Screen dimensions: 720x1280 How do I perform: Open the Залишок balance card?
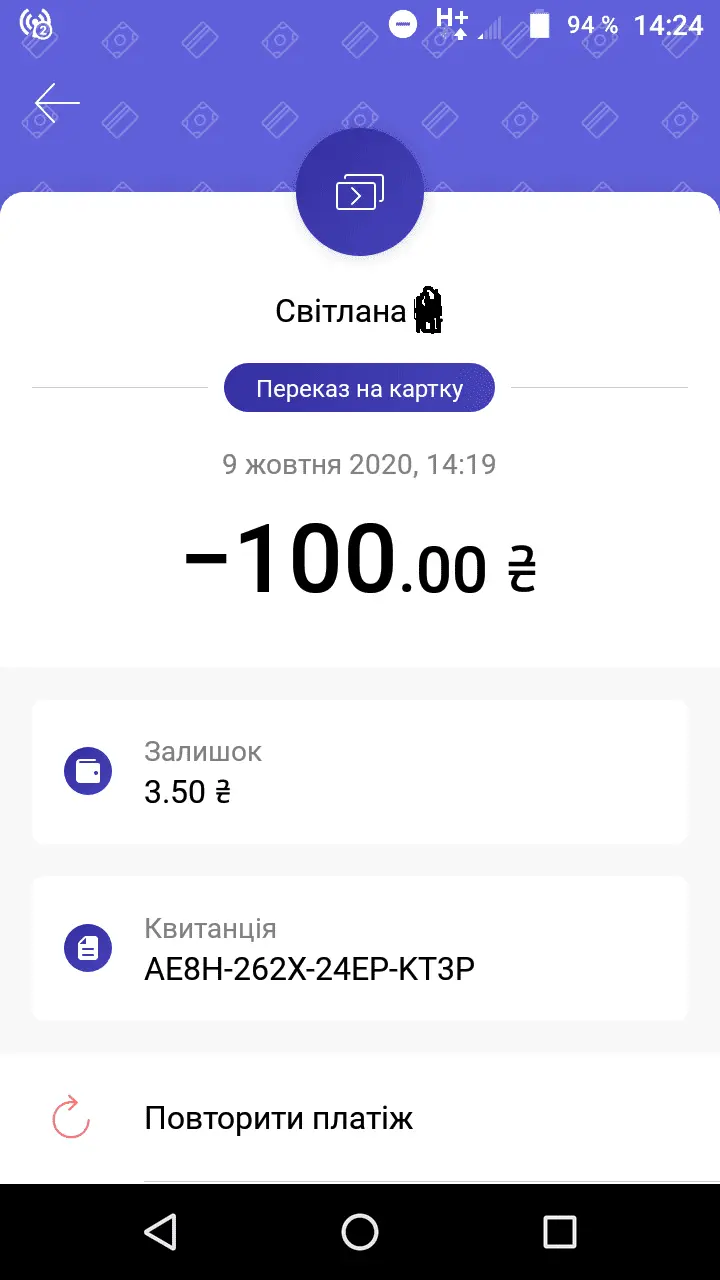[x=360, y=772]
